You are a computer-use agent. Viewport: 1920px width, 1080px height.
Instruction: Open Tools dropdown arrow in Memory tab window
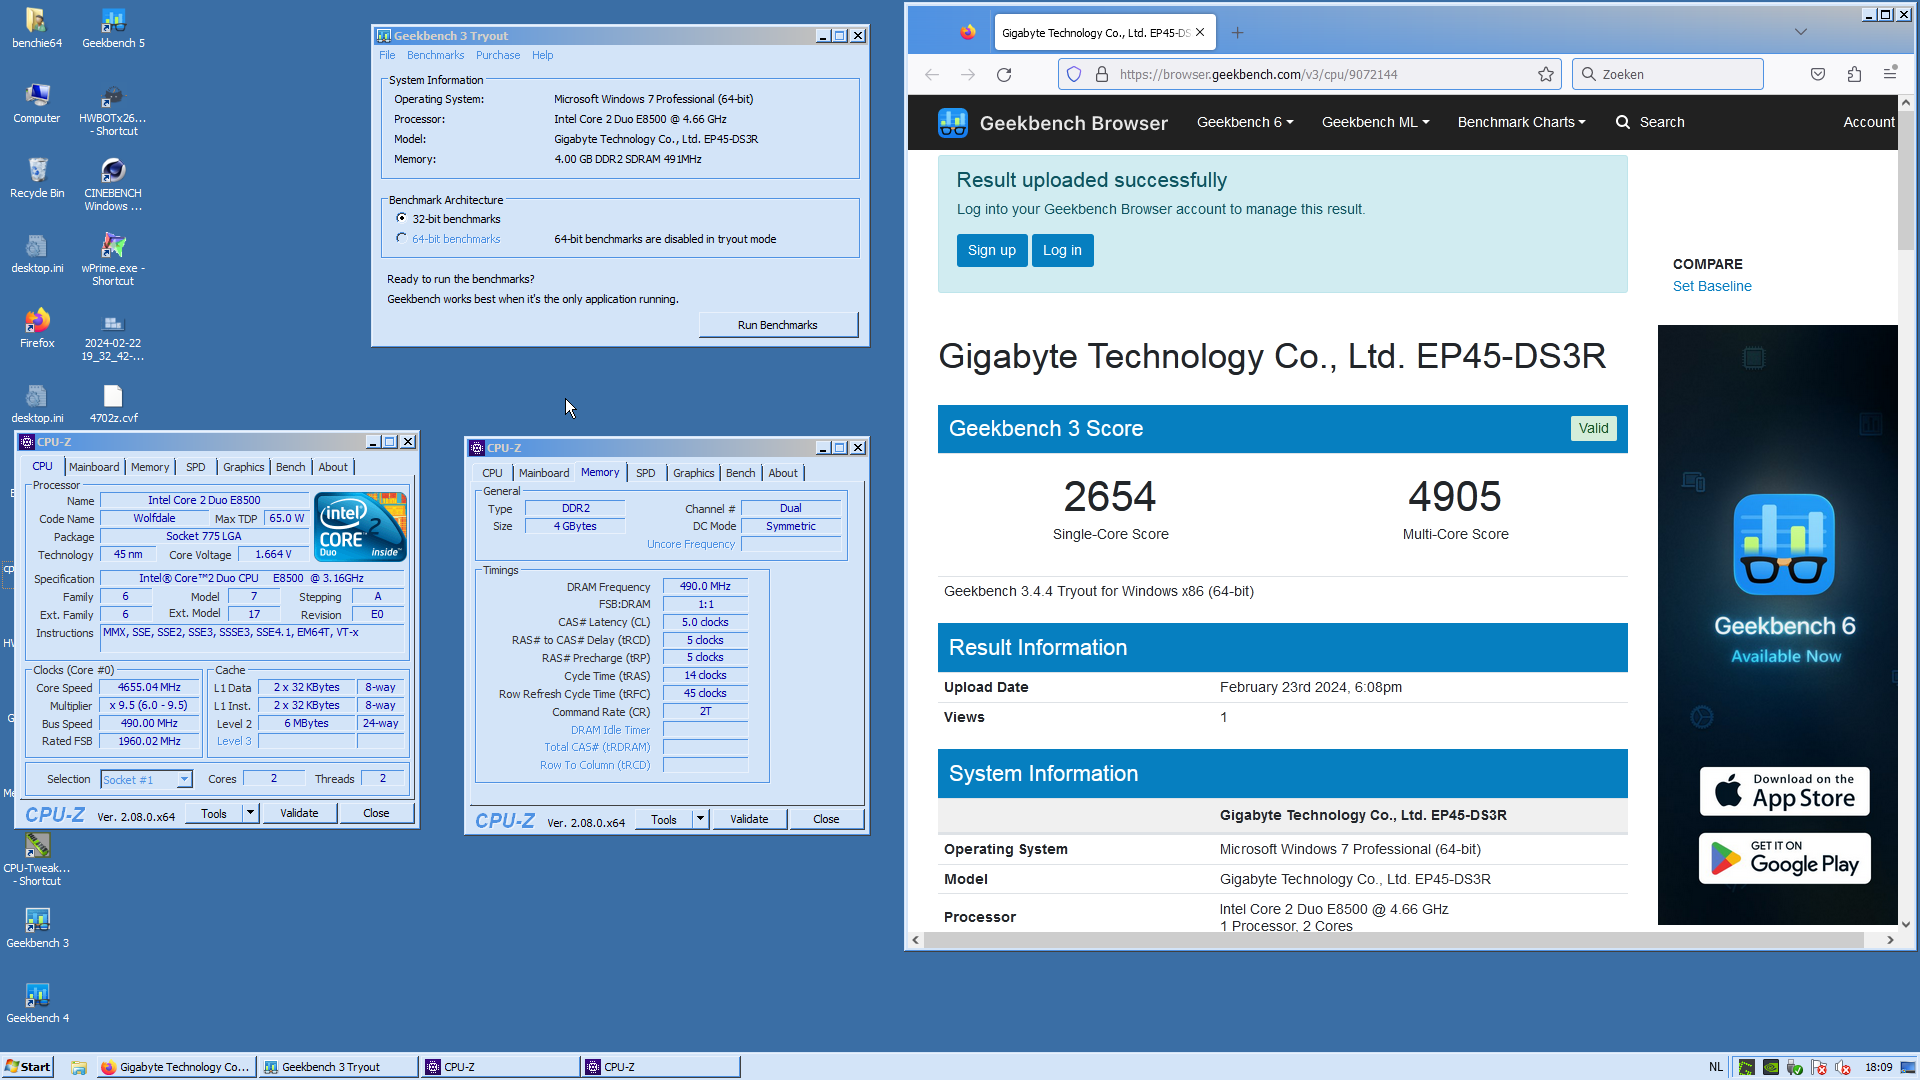pyautogui.click(x=700, y=819)
